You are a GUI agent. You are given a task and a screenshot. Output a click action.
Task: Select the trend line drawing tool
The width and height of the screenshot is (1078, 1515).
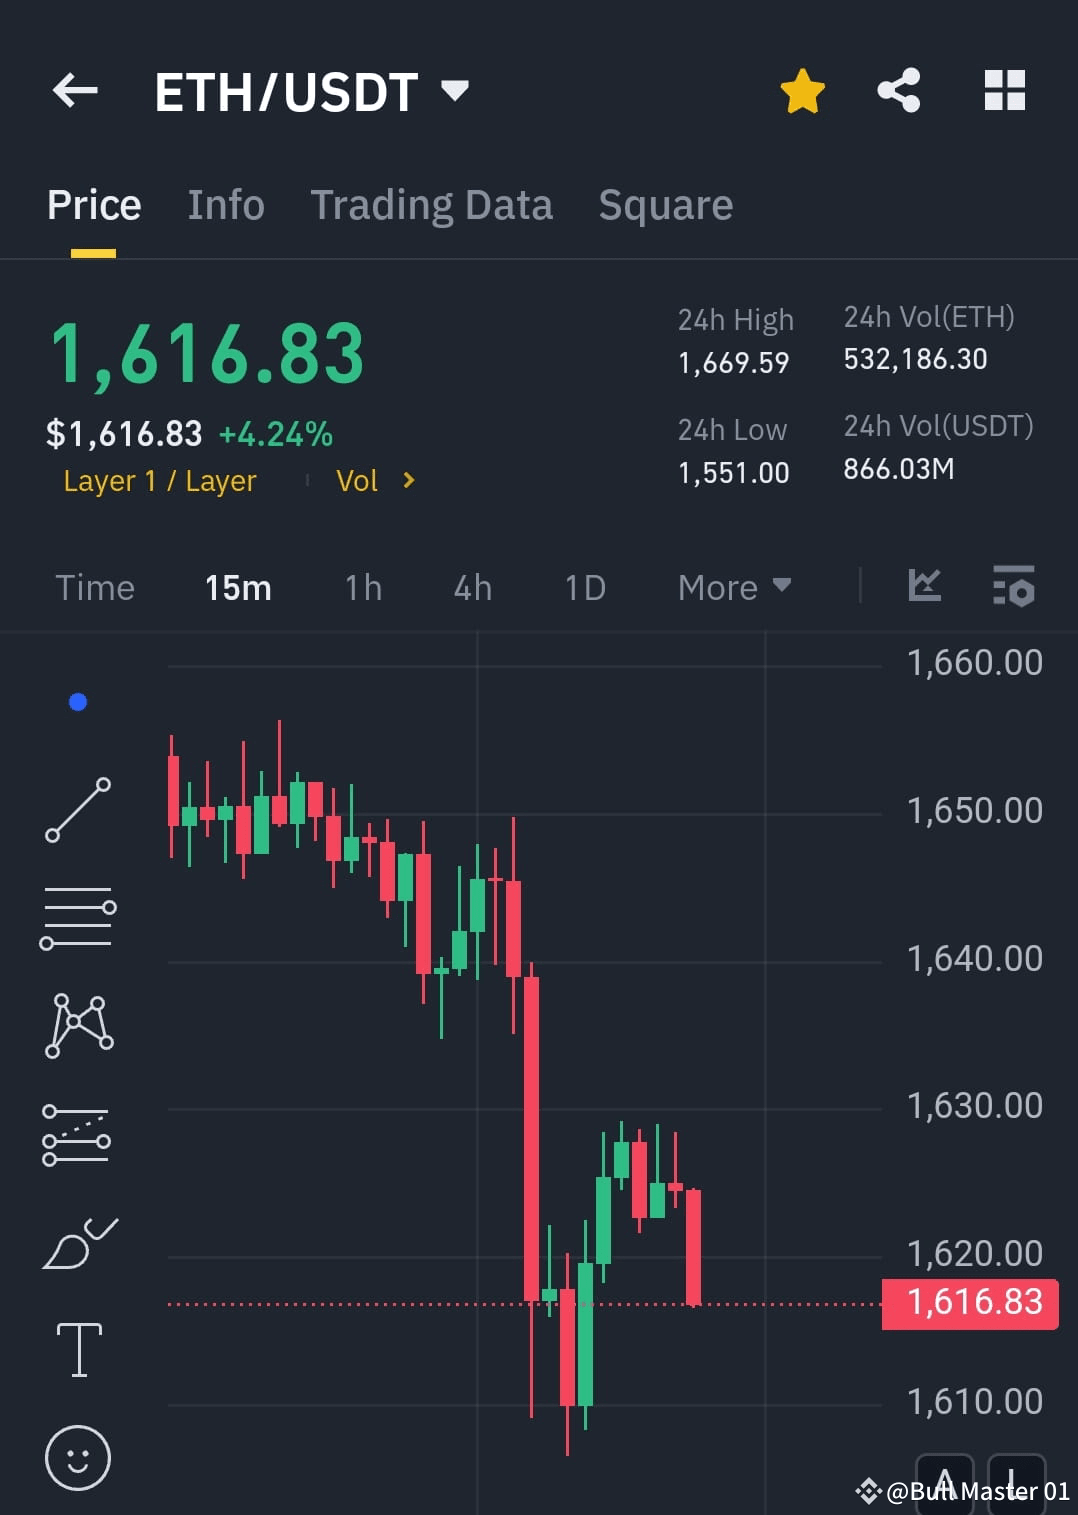[x=78, y=808]
